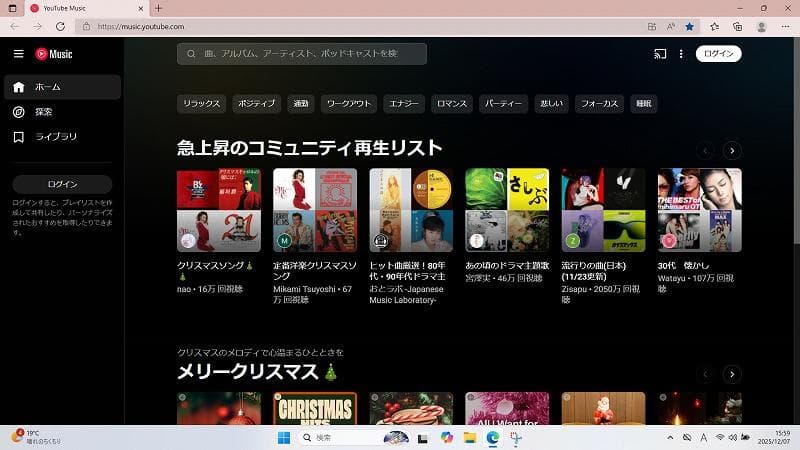The height and width of the screenshot is (450, 800).
Task: Open the ヒット曲厳選！80年代 playlist thumbnail
Action: click(411, 210)
